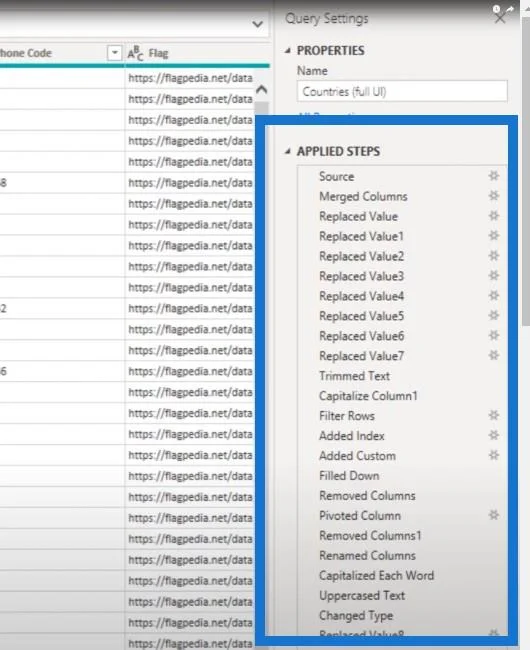
Task: Open gear settings for Pivoted Column step
Action: pyautogui.click(x=494, y=515)
